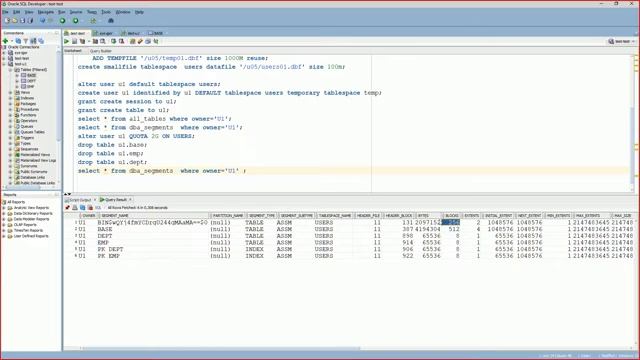The image size is (640, 360).
Task: Click the refresh icon in Query Result toolbar
Action: [82, 208]
